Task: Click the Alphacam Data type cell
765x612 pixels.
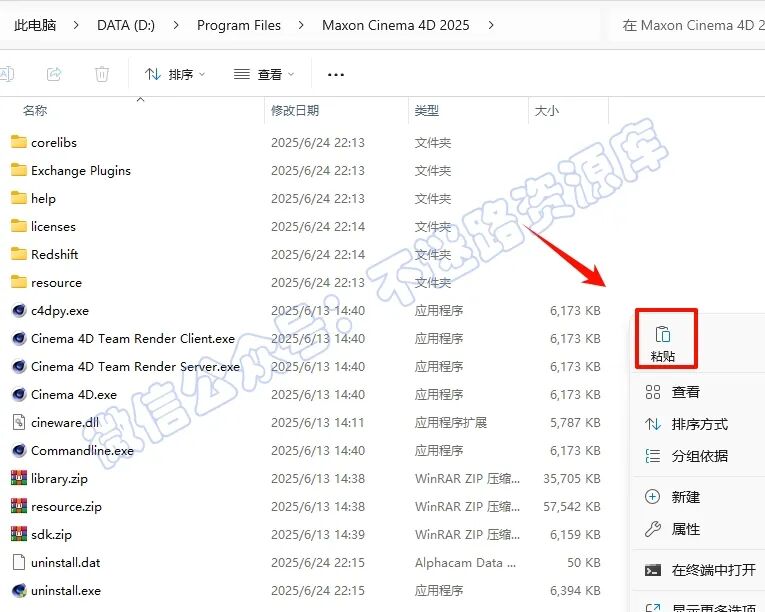Action: tap(465, 563)
